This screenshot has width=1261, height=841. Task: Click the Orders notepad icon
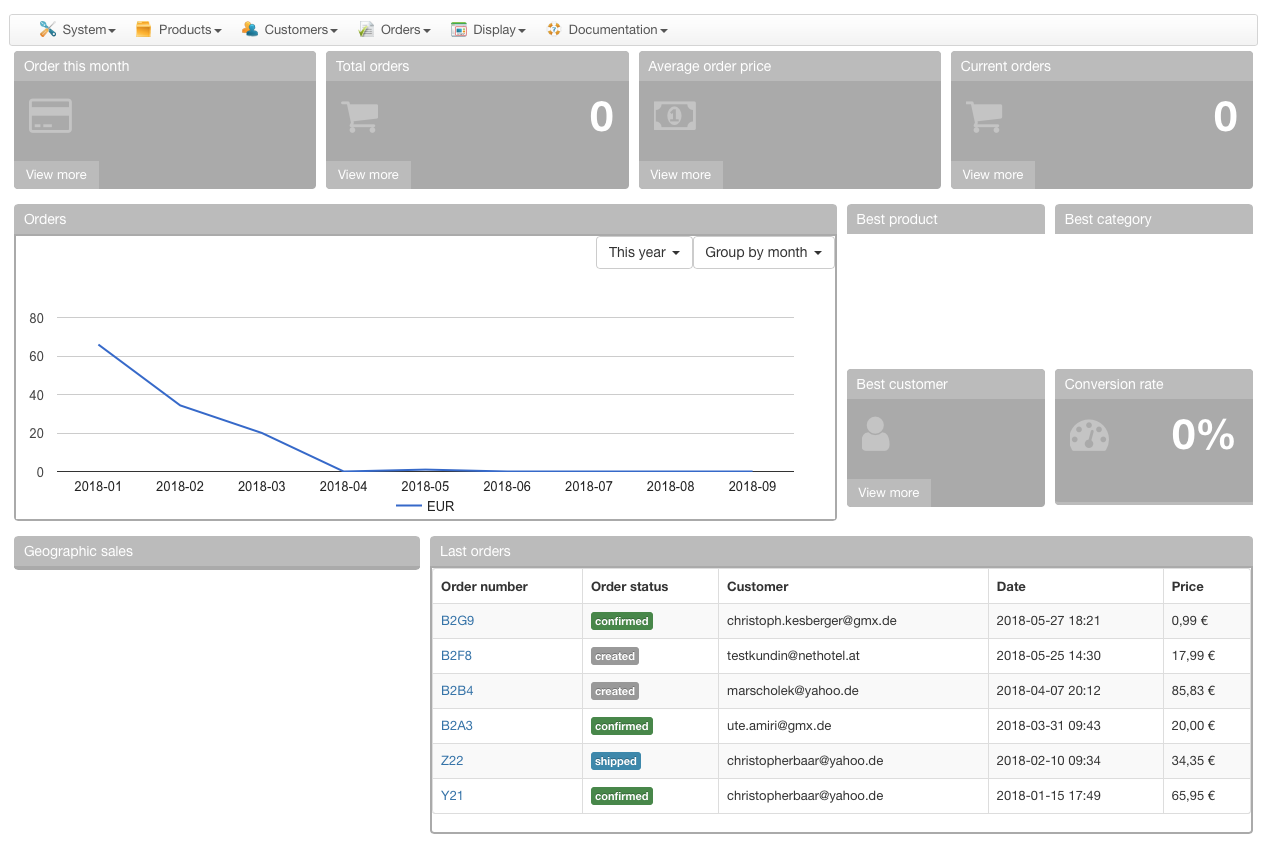(367, 29)
